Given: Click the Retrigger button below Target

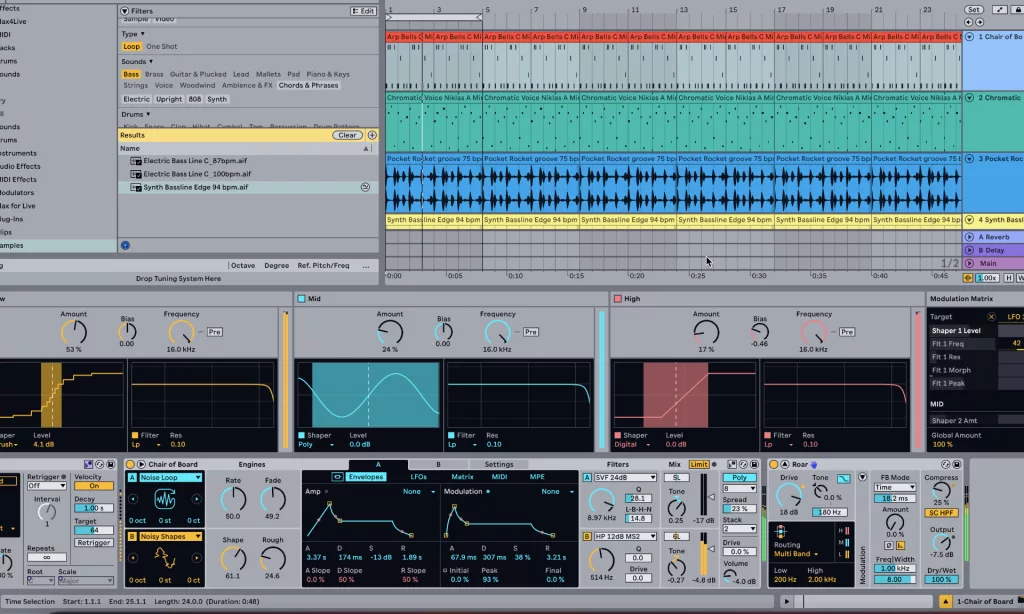Looking at the screenshot, I should tap(93, 543).
